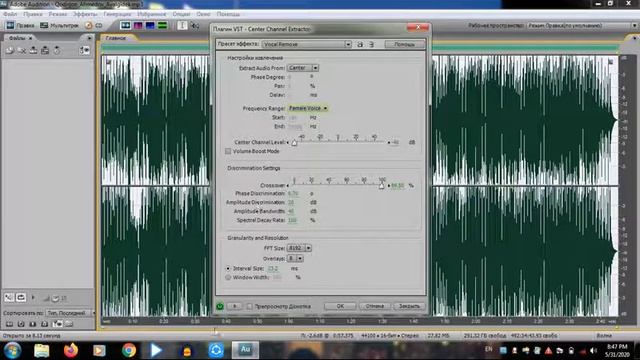Click fifth show-file-type icon at Files panel bottom

tap(58, 324)
